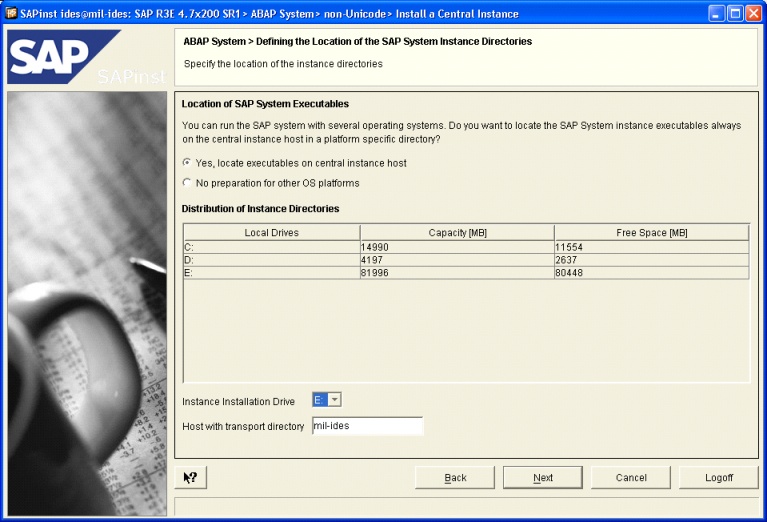This screenshot has width=767, height=522.
Task: Click the SAP logo
Action: (x=64, y=56)
